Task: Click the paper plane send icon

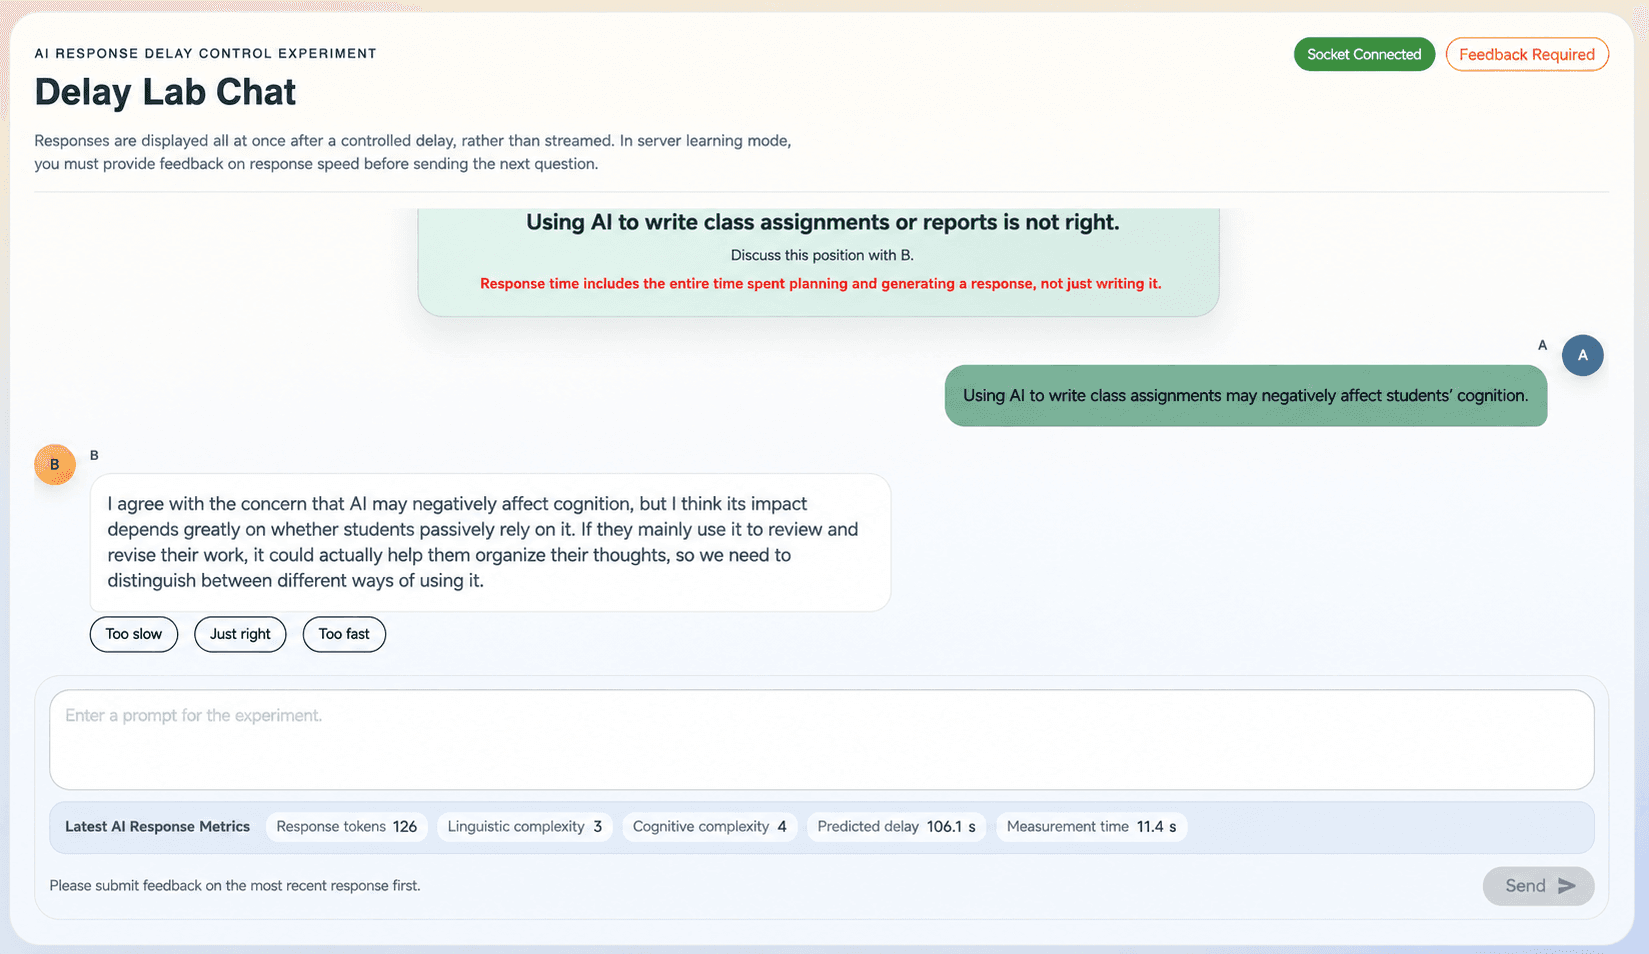Action: (x=1566, y=886)
